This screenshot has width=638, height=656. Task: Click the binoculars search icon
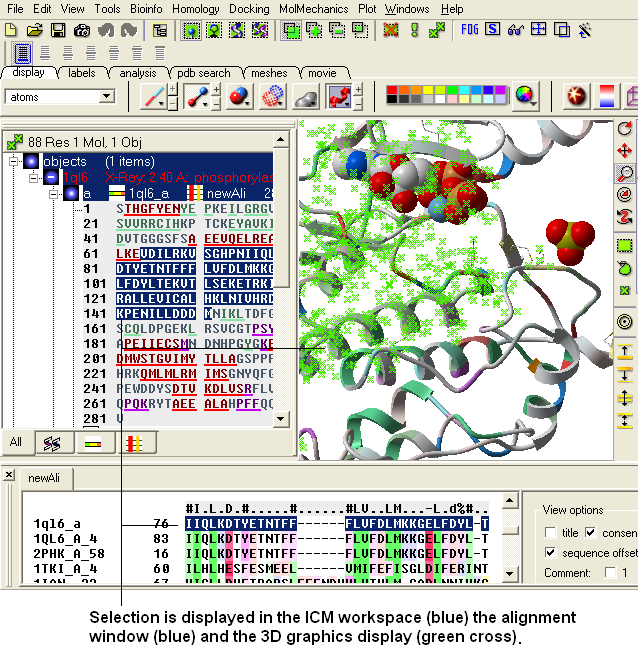pyautogui.click(x=516, y=30)
